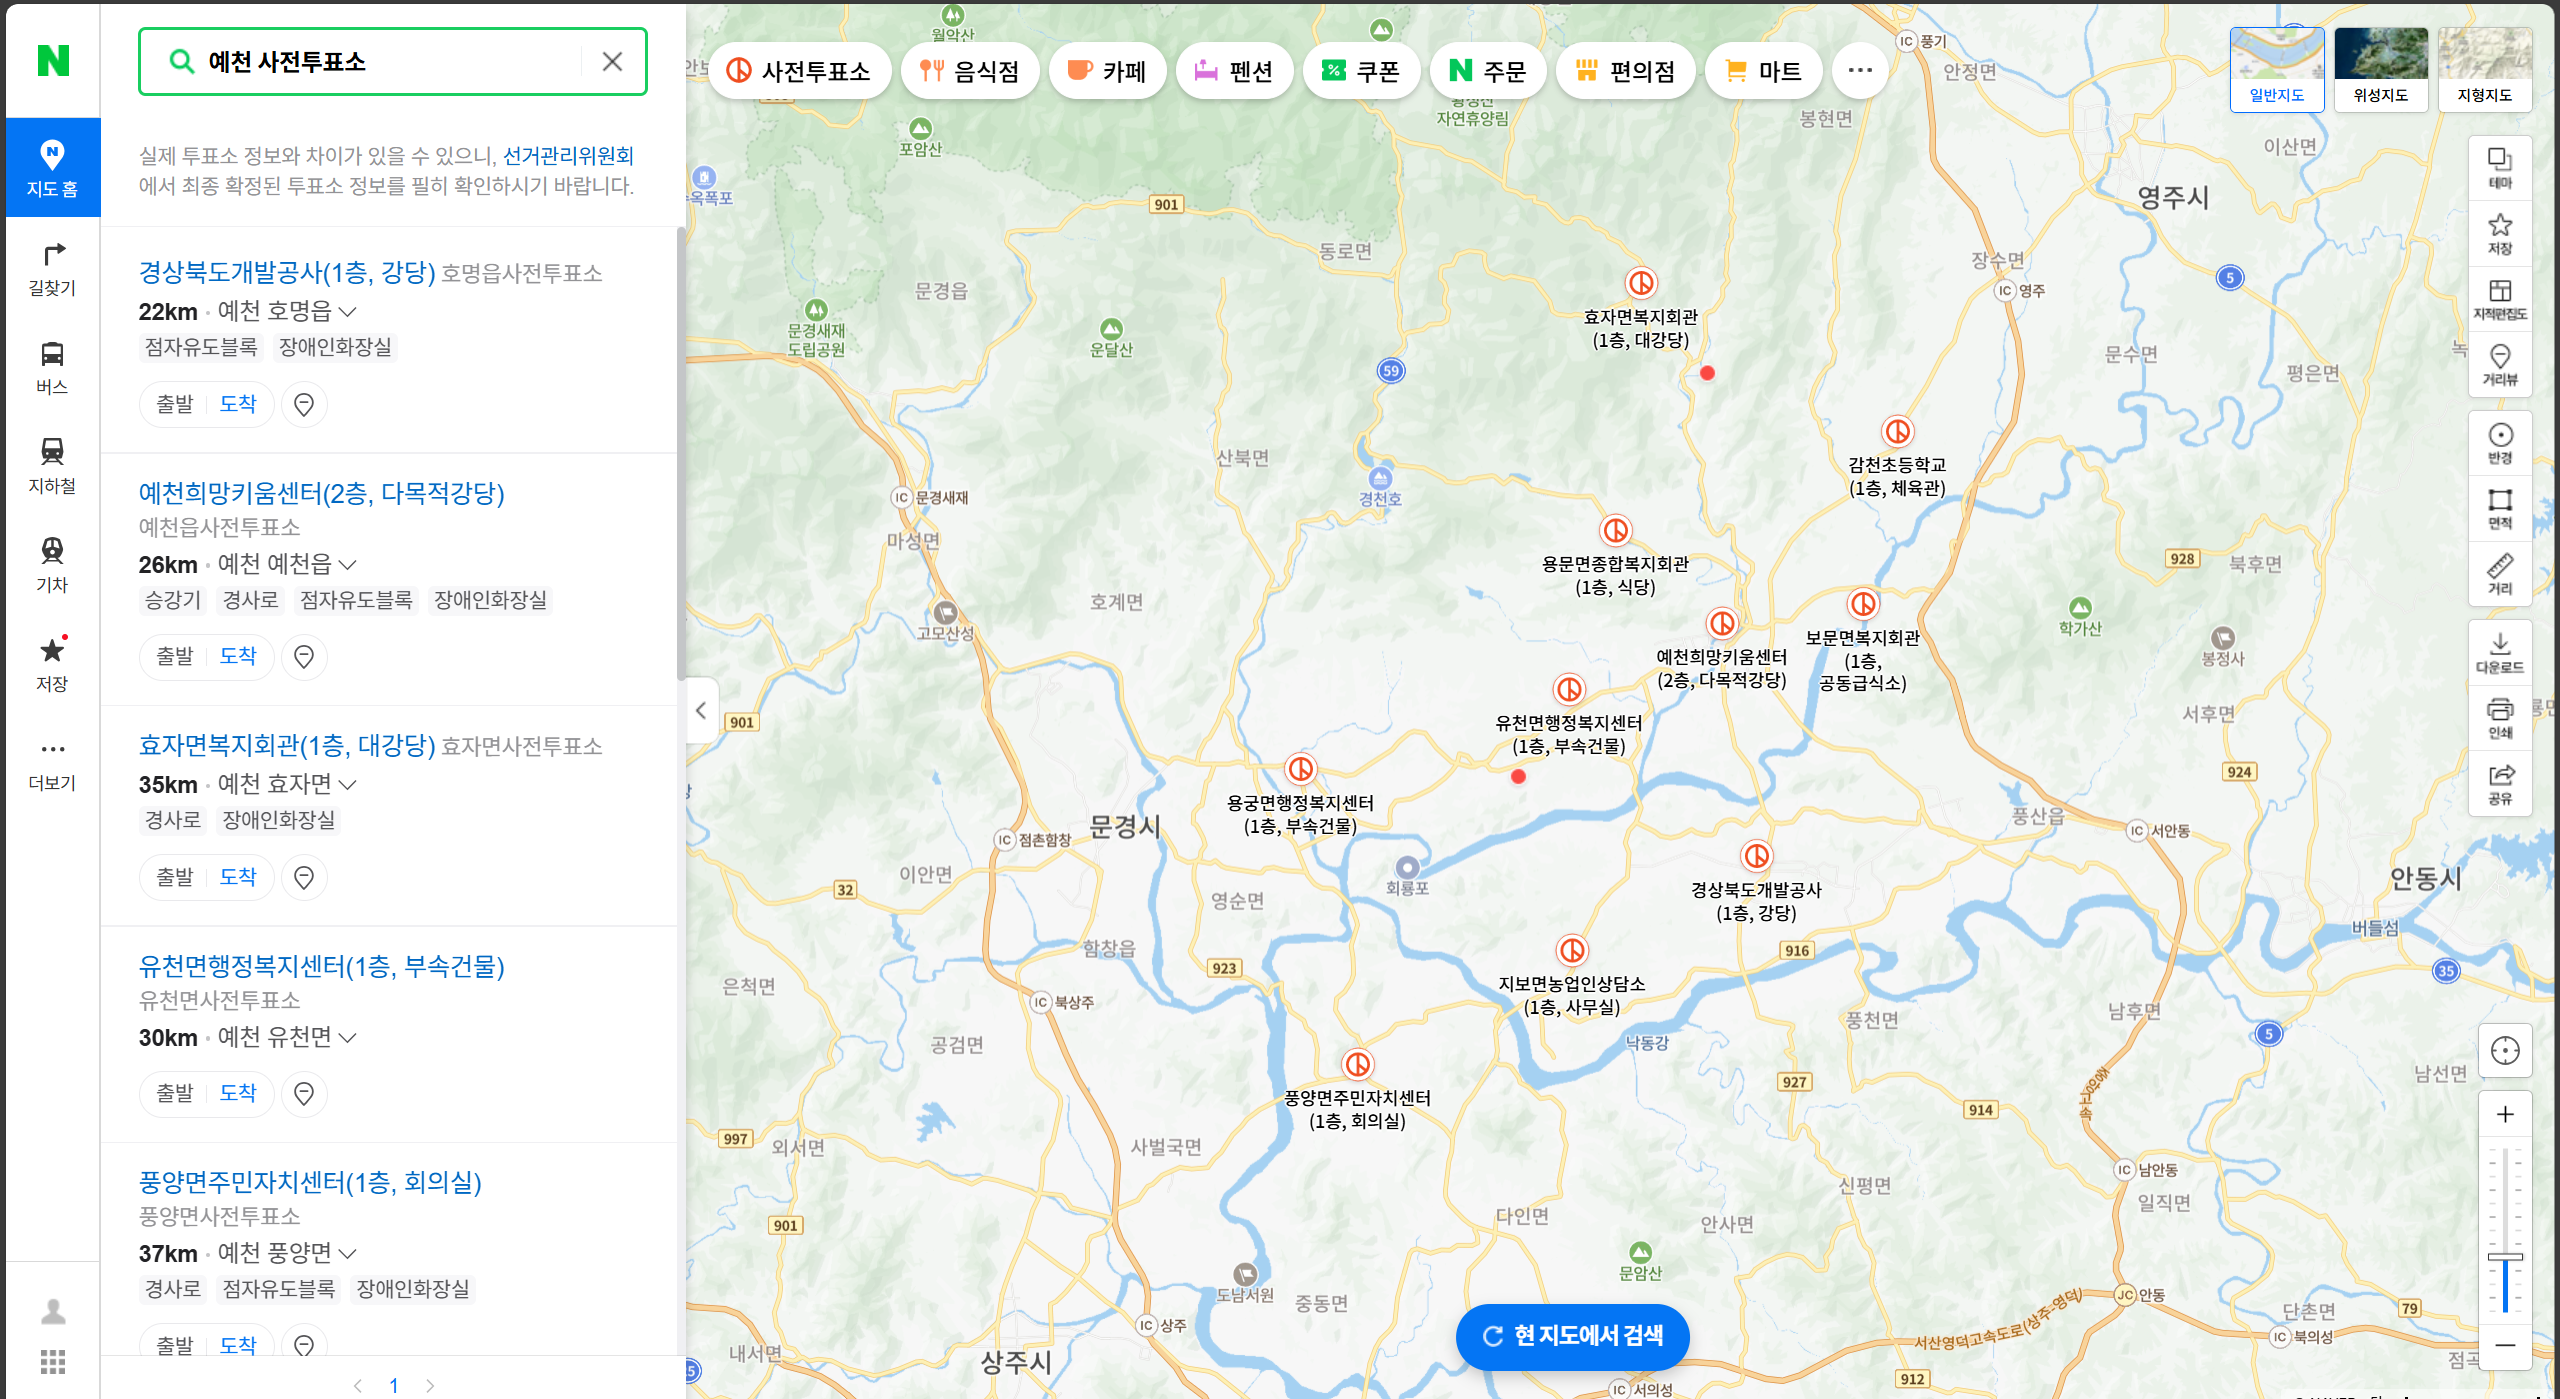
Task: Select the 카페 category chip
Action: (x=1107, y=71)
